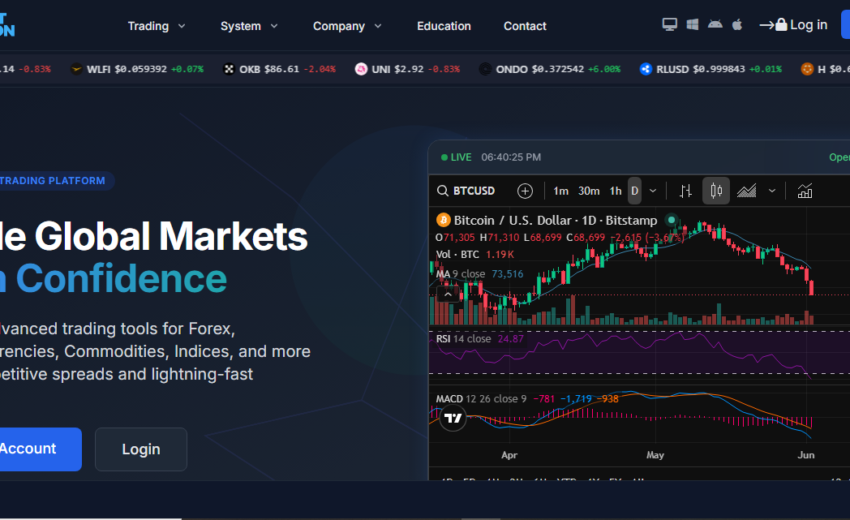Click the Log in link in header

(808, 25)
